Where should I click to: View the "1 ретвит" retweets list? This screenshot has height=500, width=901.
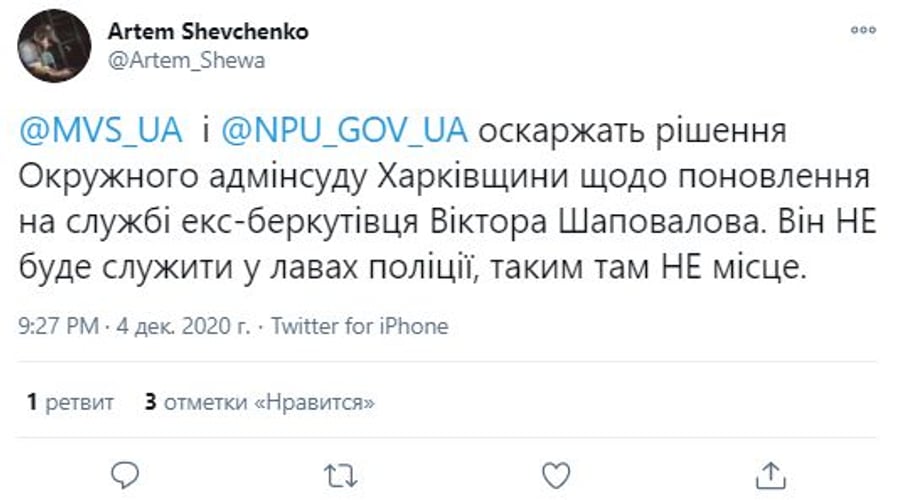(x=71, y=402)
